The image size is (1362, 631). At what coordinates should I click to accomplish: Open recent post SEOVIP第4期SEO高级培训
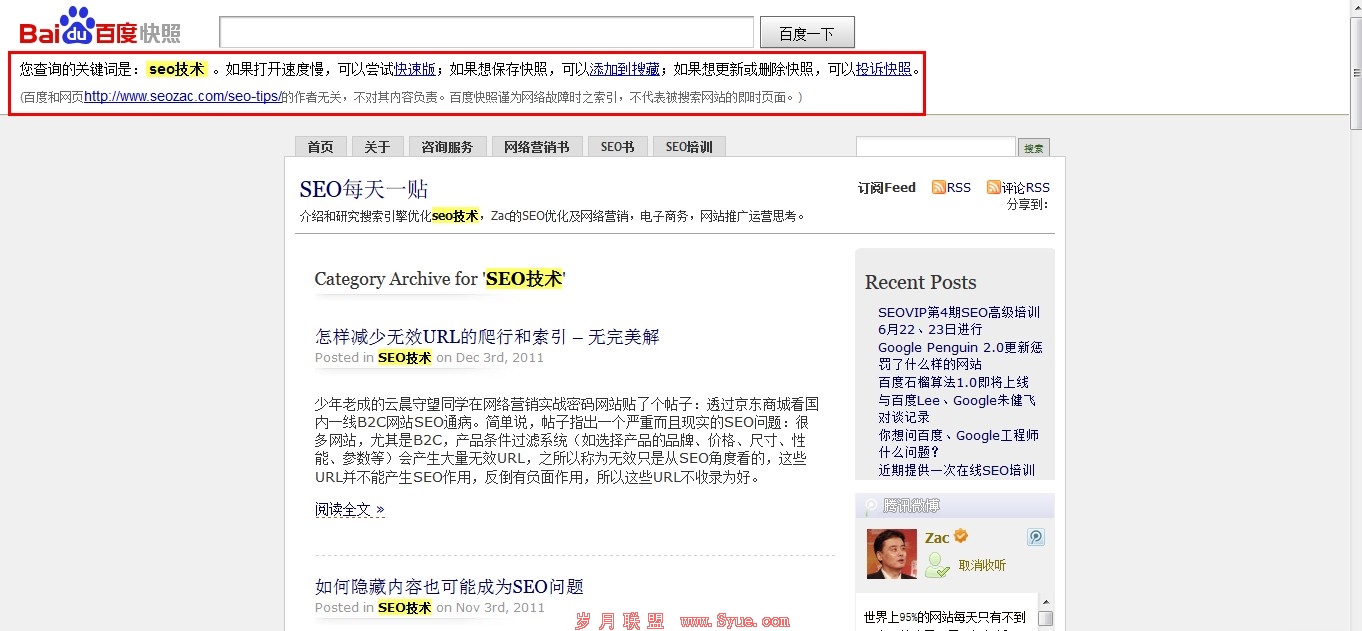pos(959,320)
